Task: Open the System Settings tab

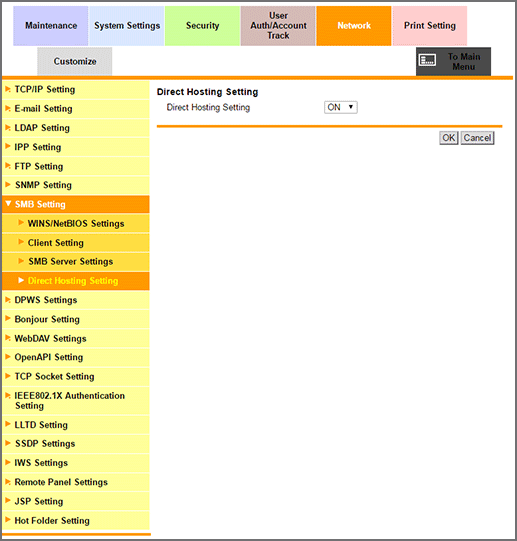Action: pos(127,26)
